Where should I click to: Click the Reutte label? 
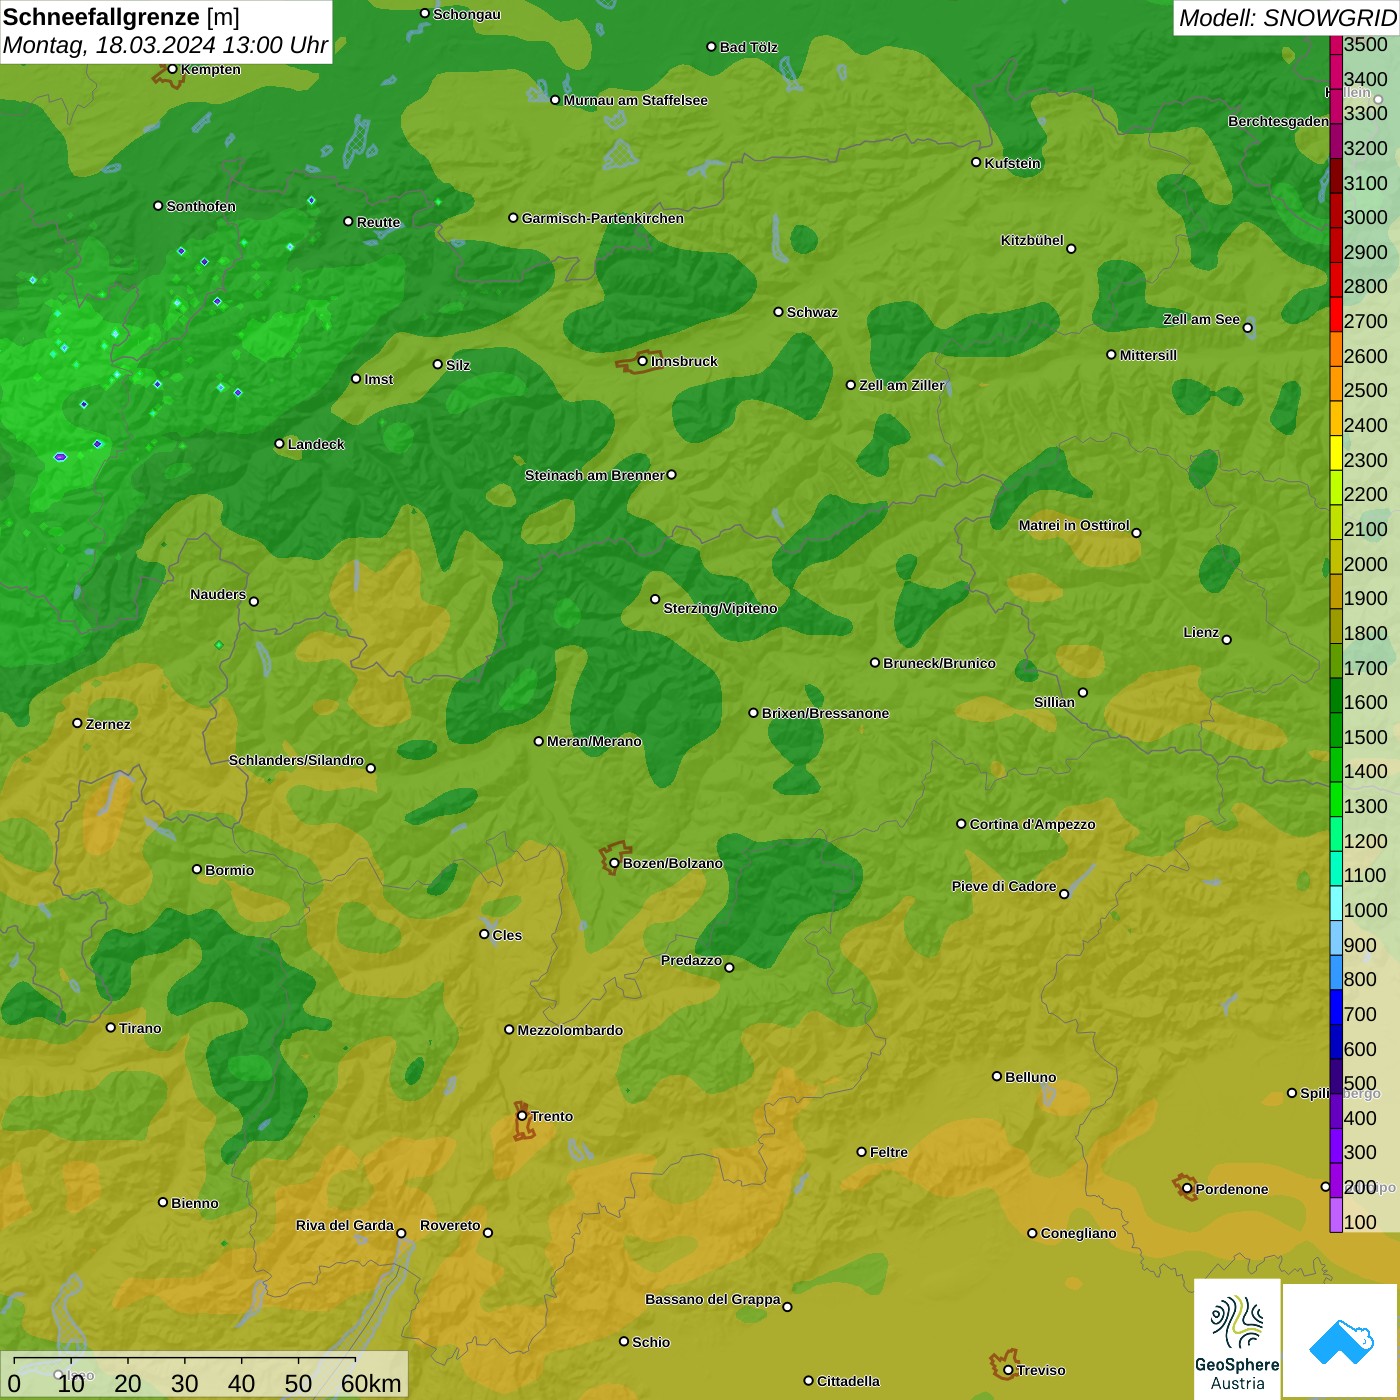[378, 222]
